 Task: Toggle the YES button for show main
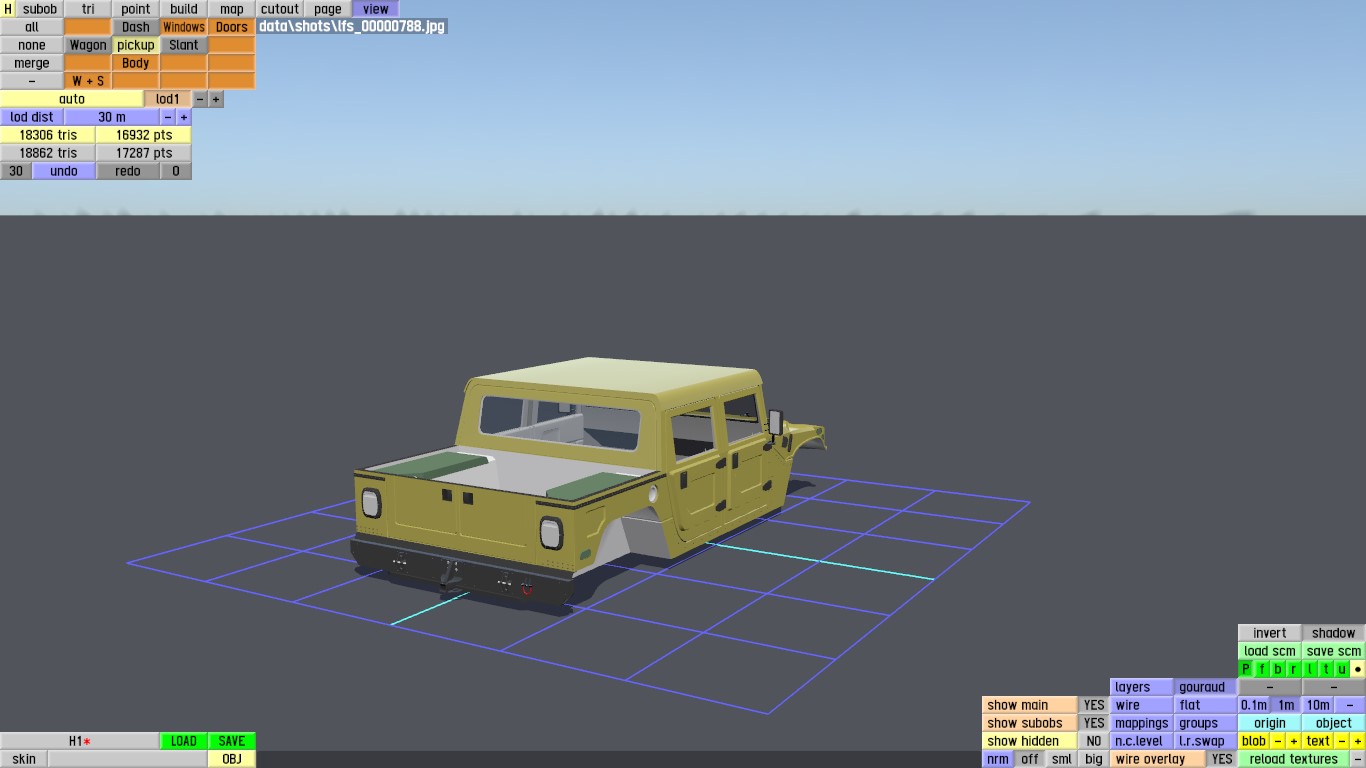[x=1094, y=705]
